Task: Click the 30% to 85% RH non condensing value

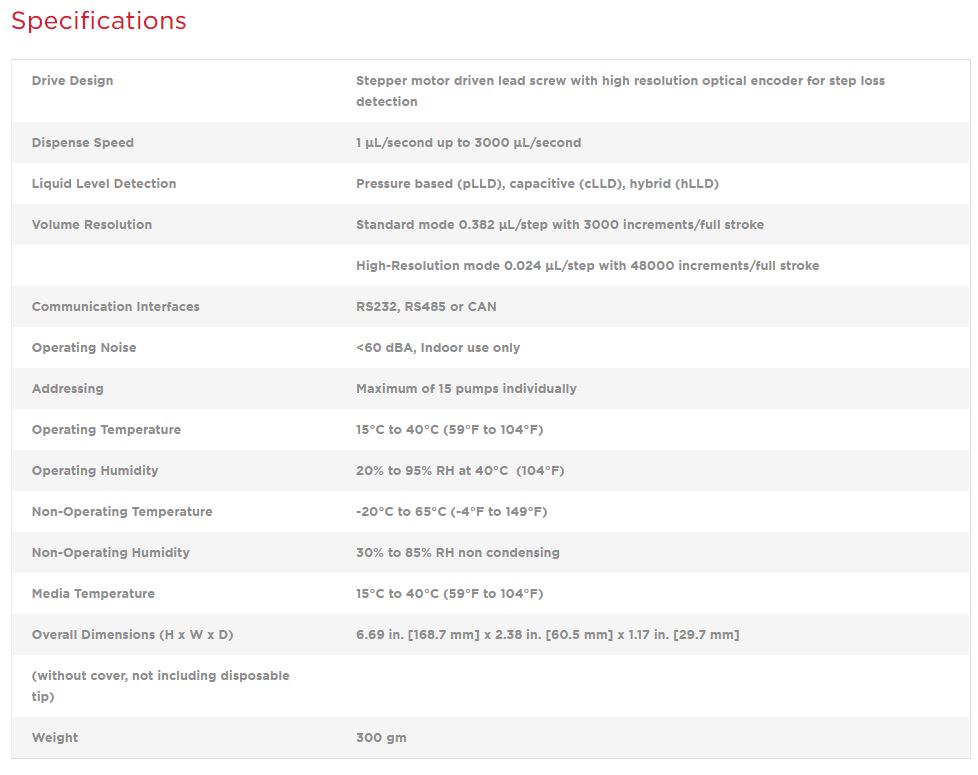Action: (457, 553)
